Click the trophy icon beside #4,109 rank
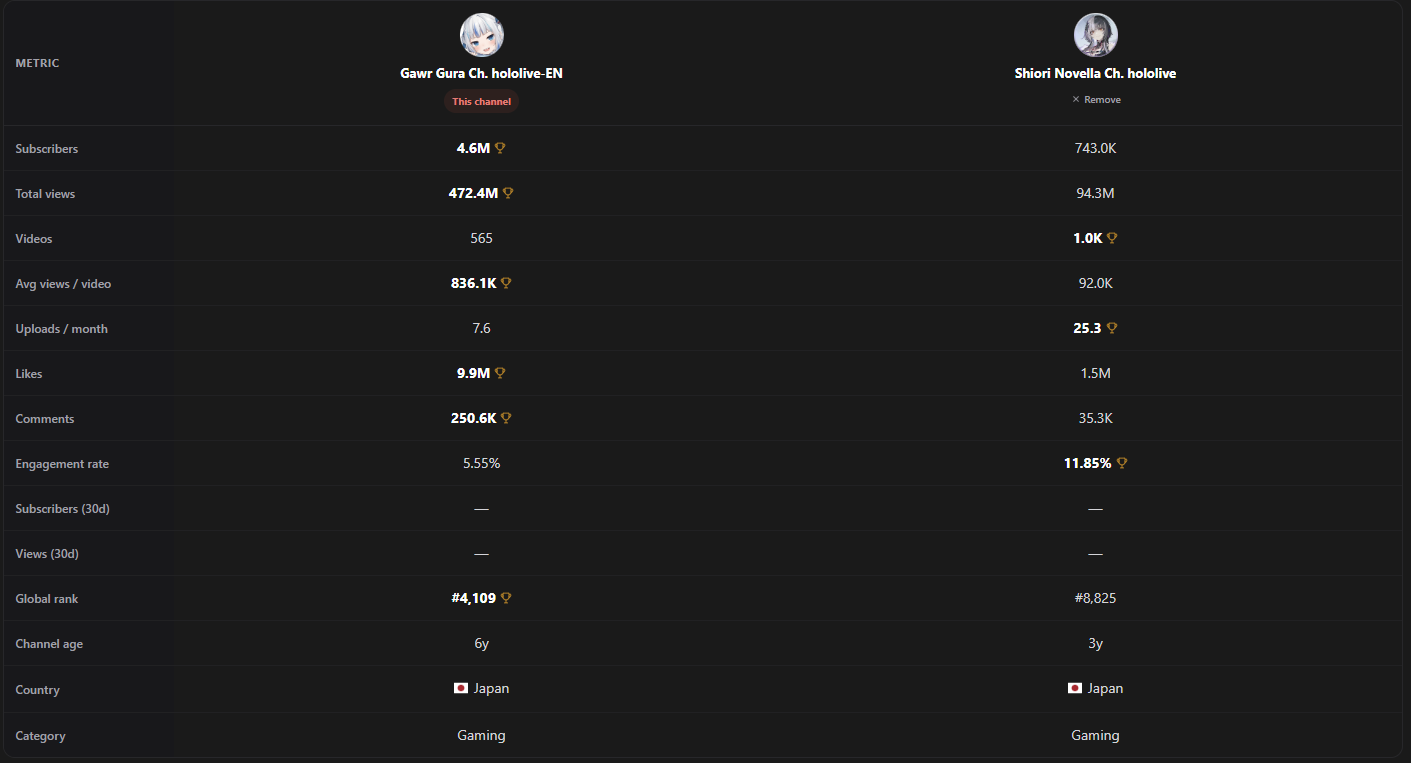Screen dimensions: 1411x763 tap(506, 598)
